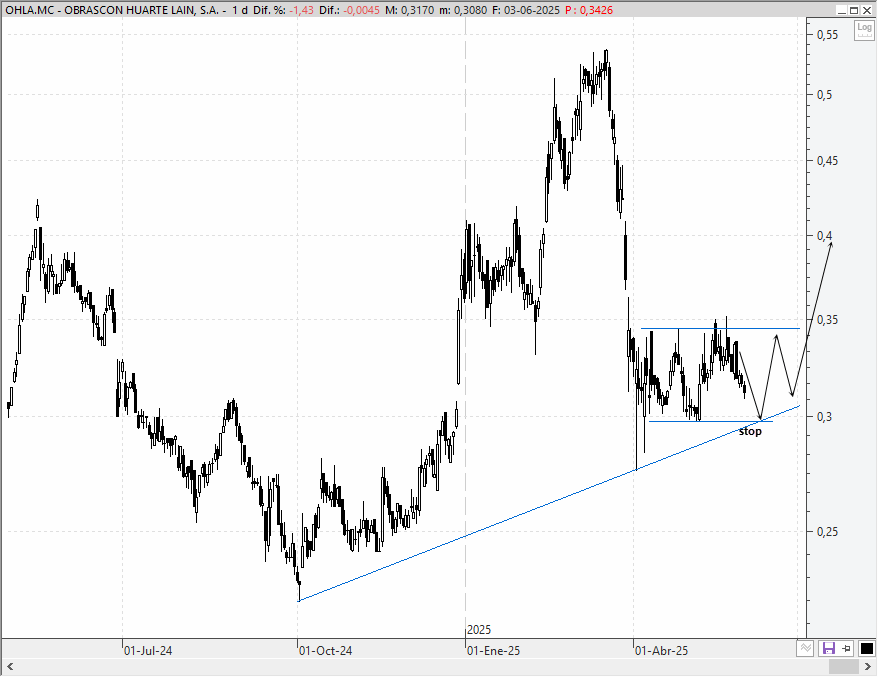
Task: Click the horizontal scrollbar thumb
Action: [x=844, y=666]
